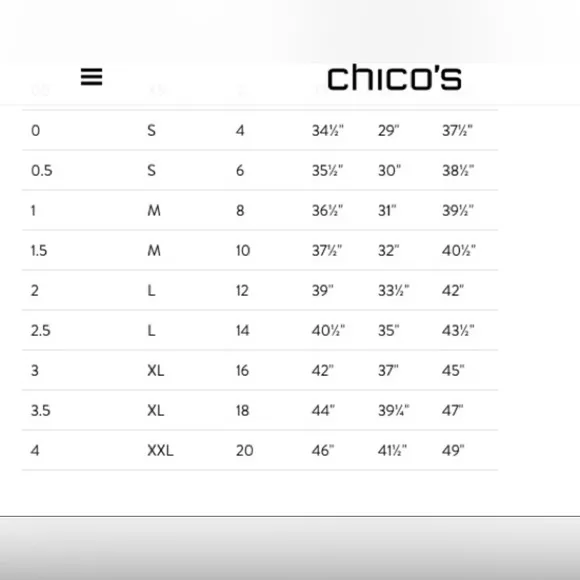Click the 34½" bust measurement
This screenshot has width=580, height=580.
(328, 131)
